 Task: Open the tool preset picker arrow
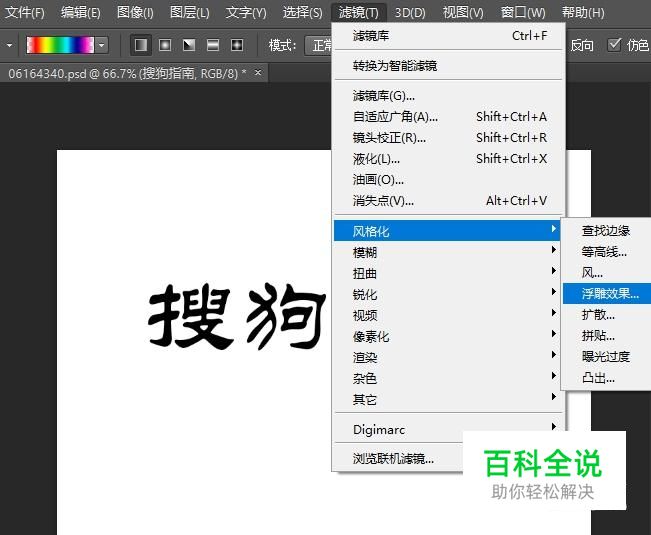pos(9,45)
